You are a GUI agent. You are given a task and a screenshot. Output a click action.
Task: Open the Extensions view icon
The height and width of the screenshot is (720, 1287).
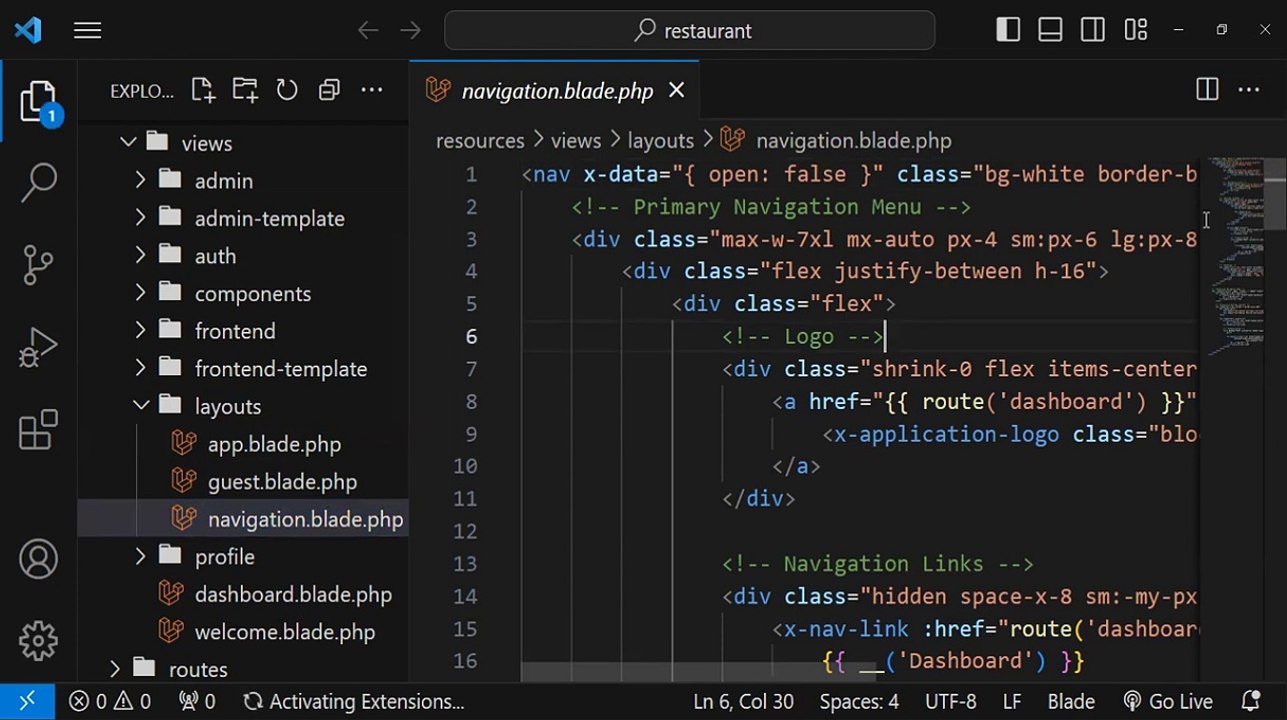(38, 431)
